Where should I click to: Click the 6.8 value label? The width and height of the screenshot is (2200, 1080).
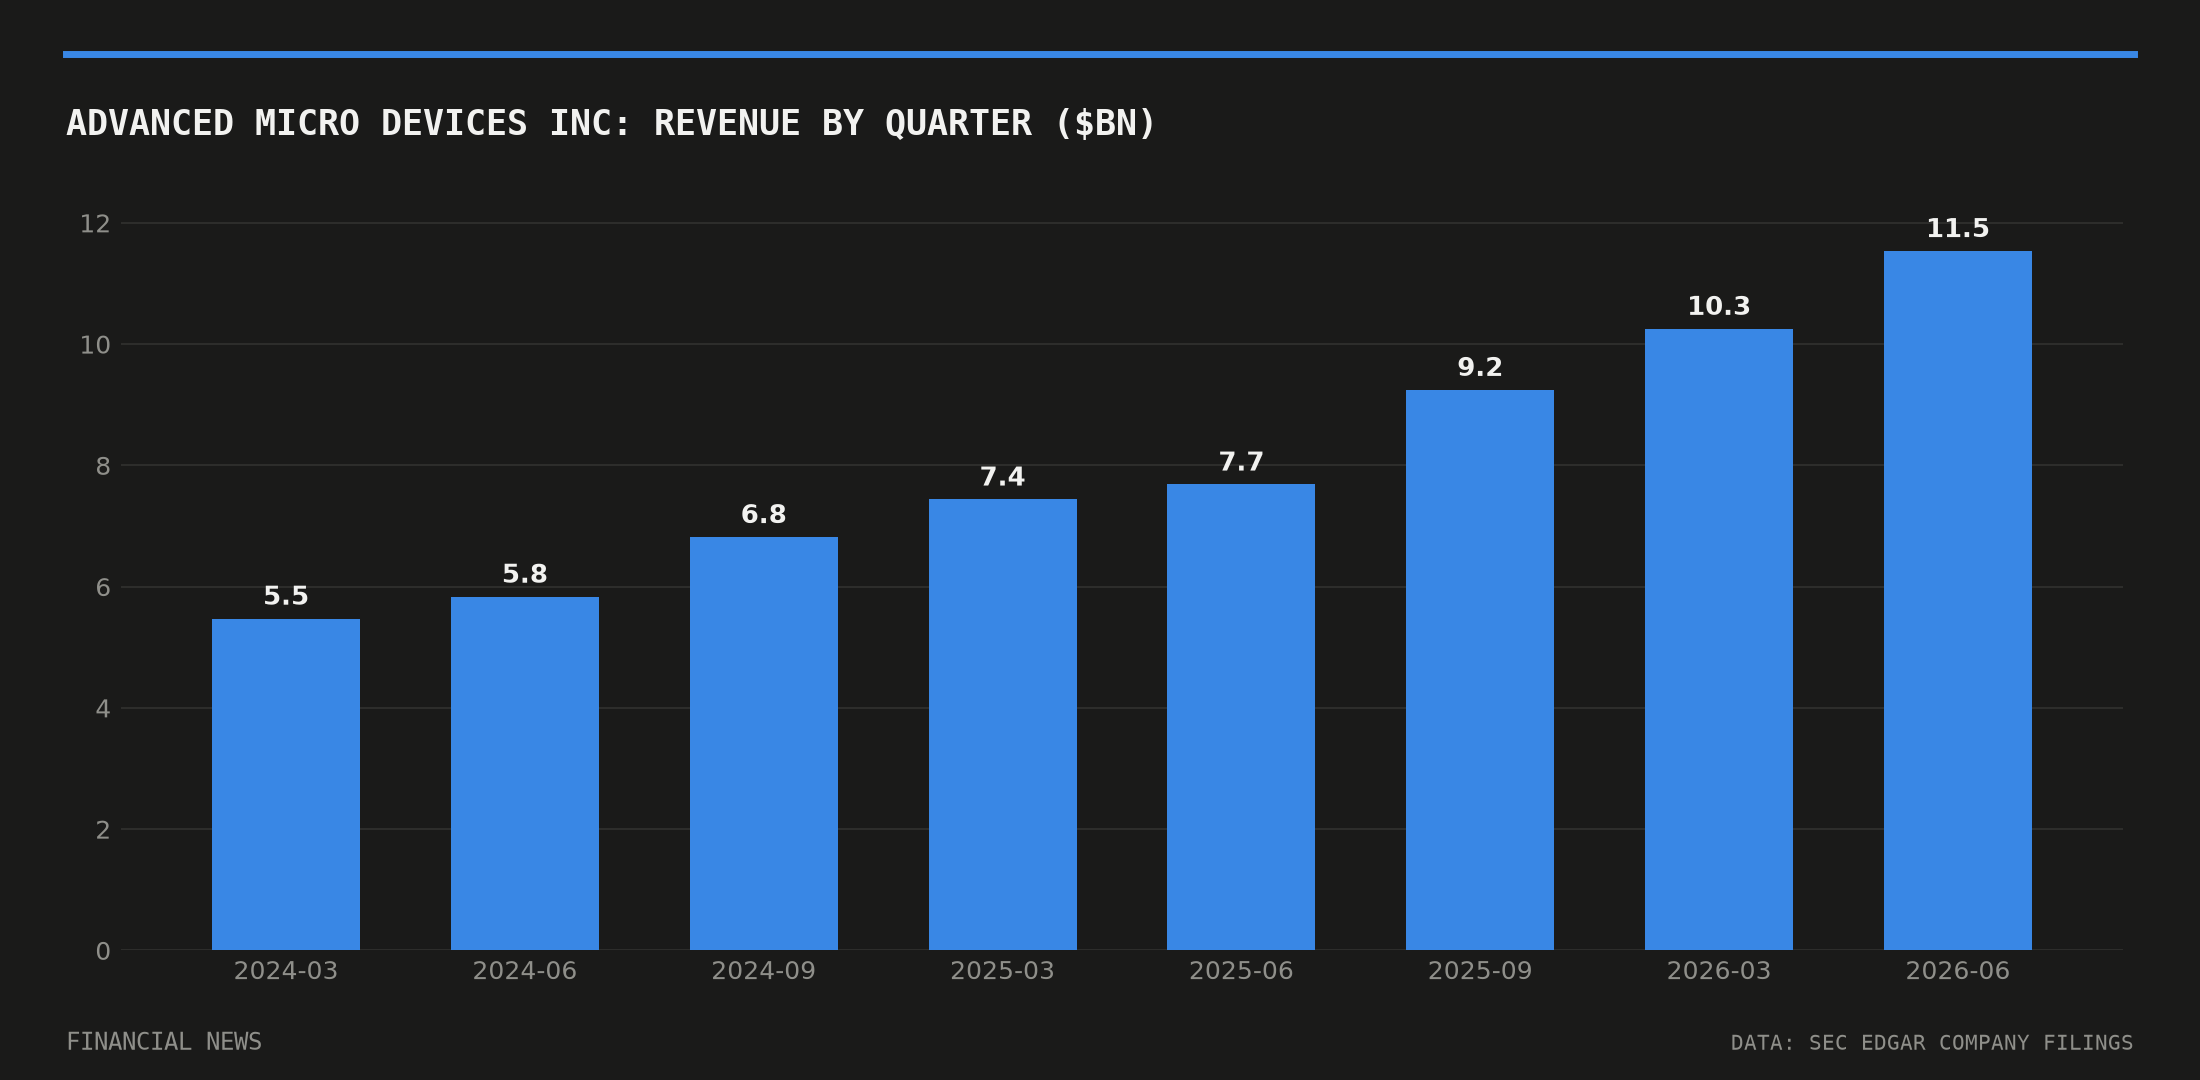(764, 514)
